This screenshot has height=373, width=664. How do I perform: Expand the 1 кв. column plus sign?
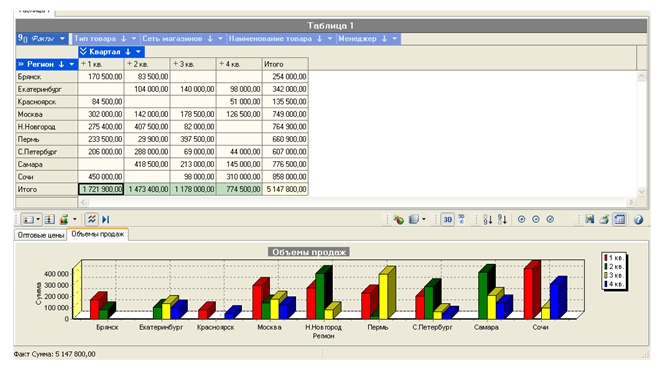pyautogui.click(x=83, y=64)
